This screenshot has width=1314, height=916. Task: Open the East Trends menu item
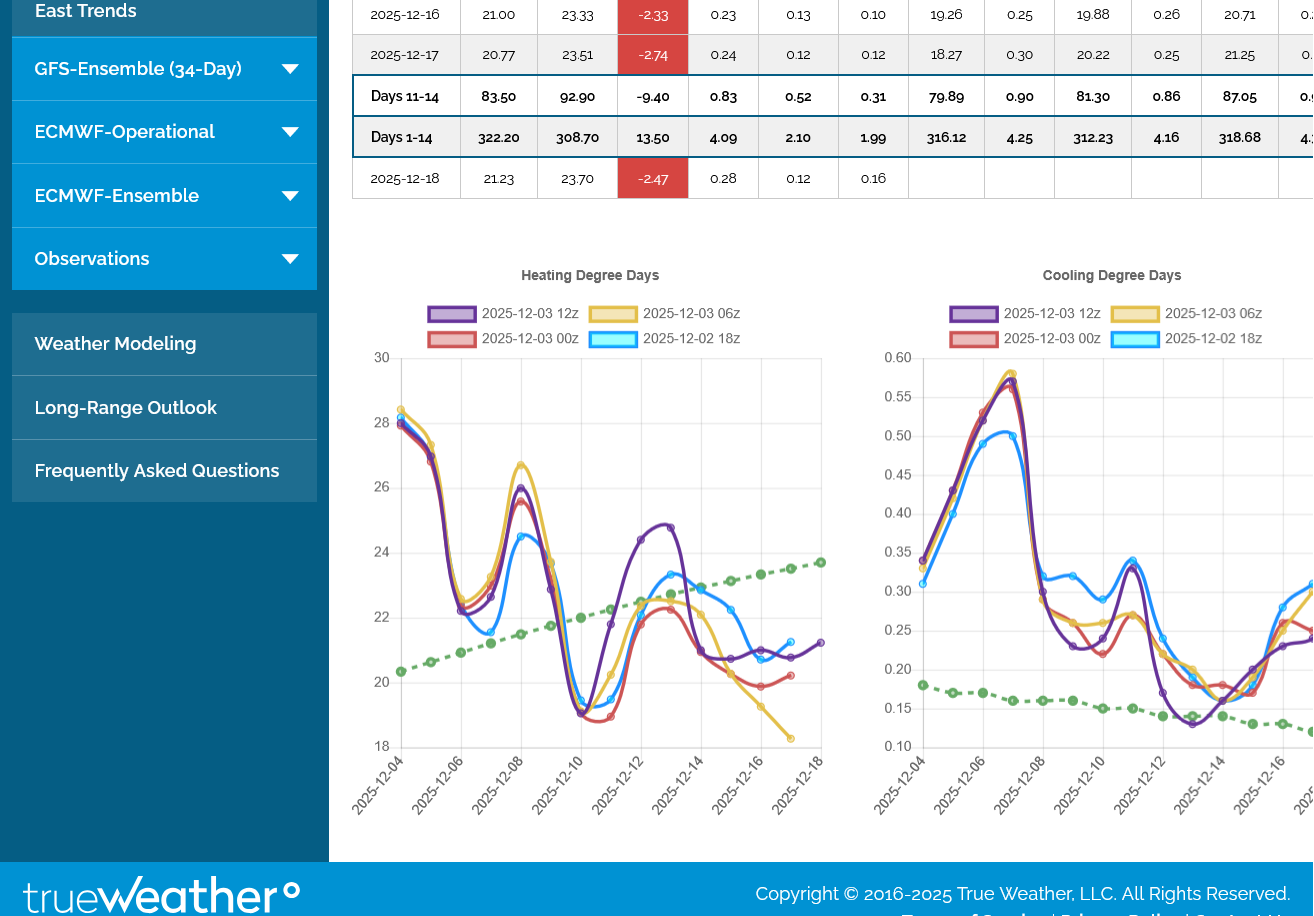pos(86,12)
